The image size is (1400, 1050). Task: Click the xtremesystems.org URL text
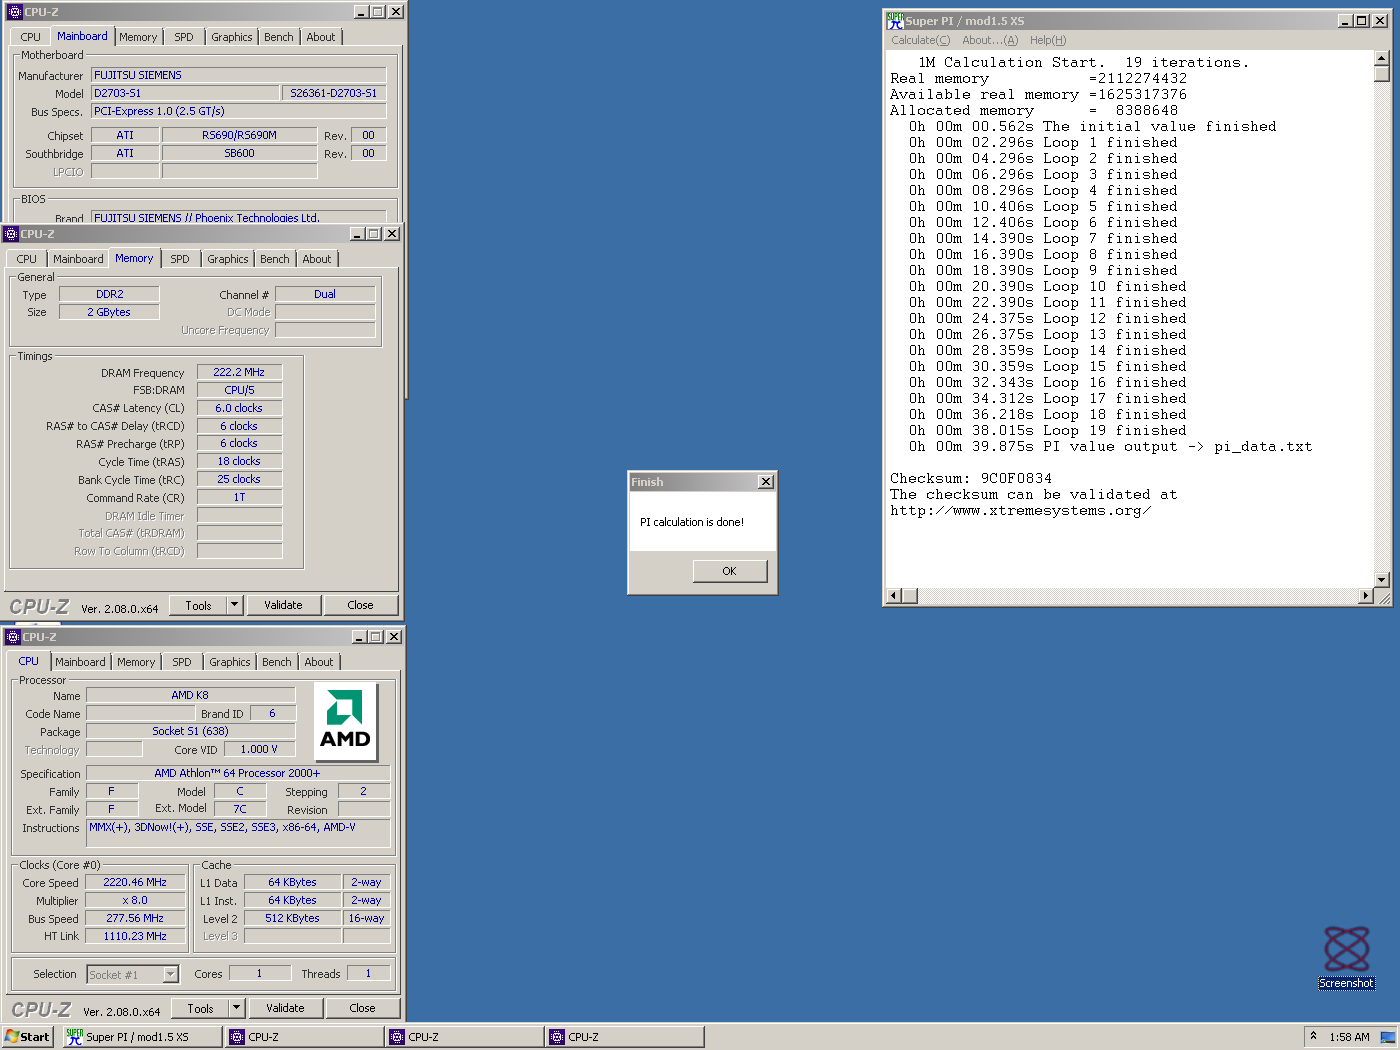coord(1020,511)
